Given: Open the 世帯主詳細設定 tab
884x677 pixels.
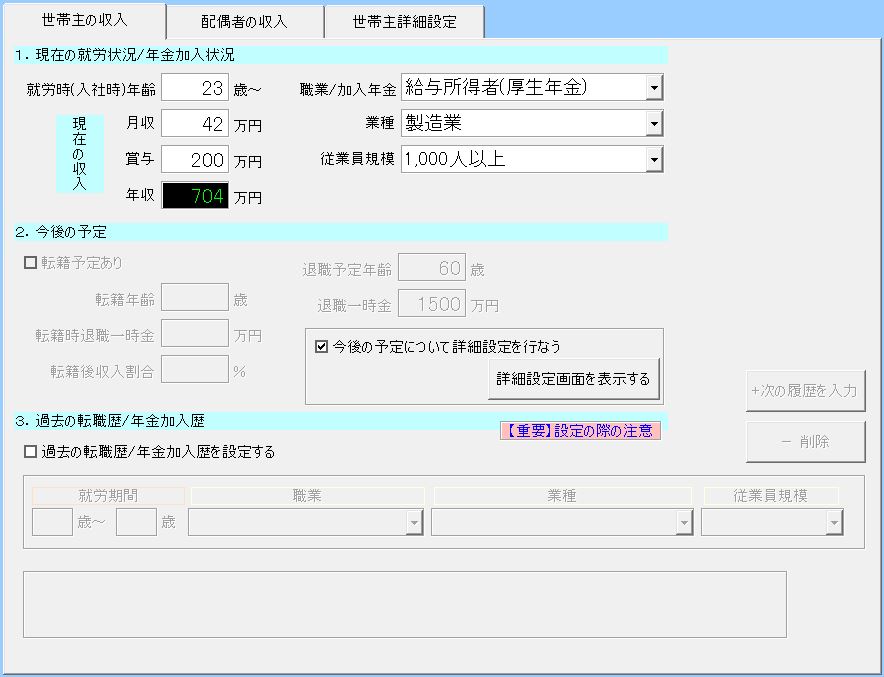Looking at the screenshot, I should 404,21.
